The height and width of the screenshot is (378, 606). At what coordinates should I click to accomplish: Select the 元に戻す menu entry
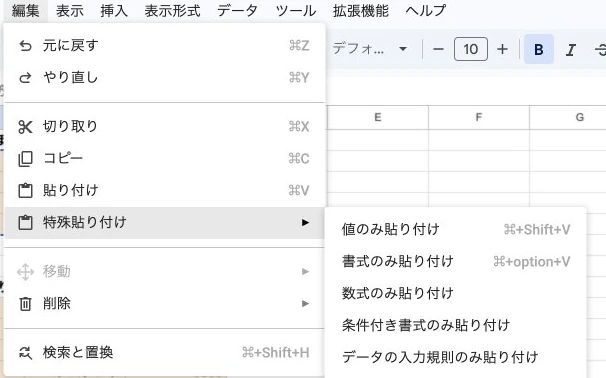tap(164, 46)
